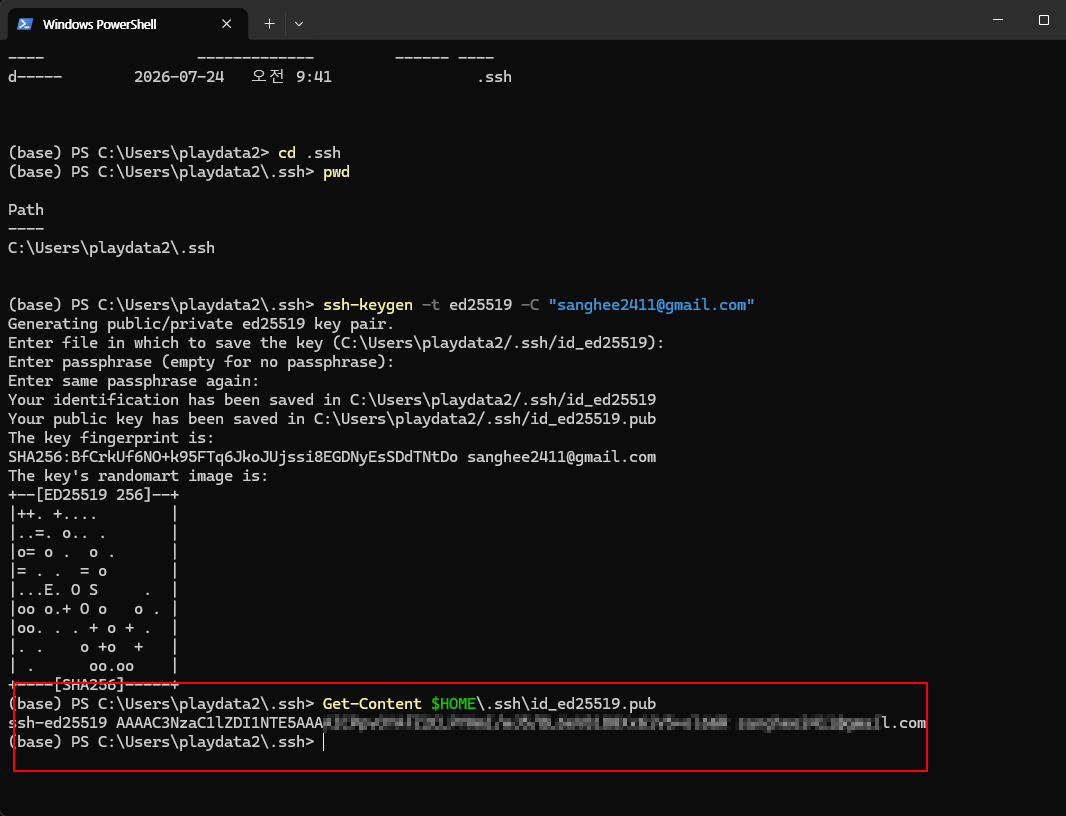Click the 'cd .ssh' command text
This screenshot has width=1066, height=816.
pos(309,153)
